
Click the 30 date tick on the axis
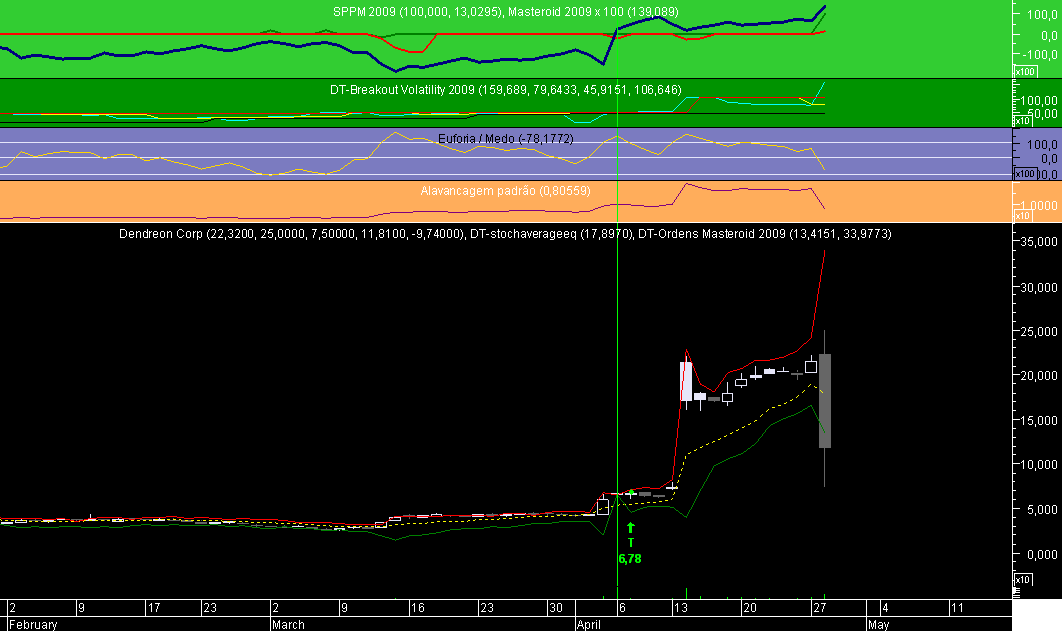[x=555, y=607]
